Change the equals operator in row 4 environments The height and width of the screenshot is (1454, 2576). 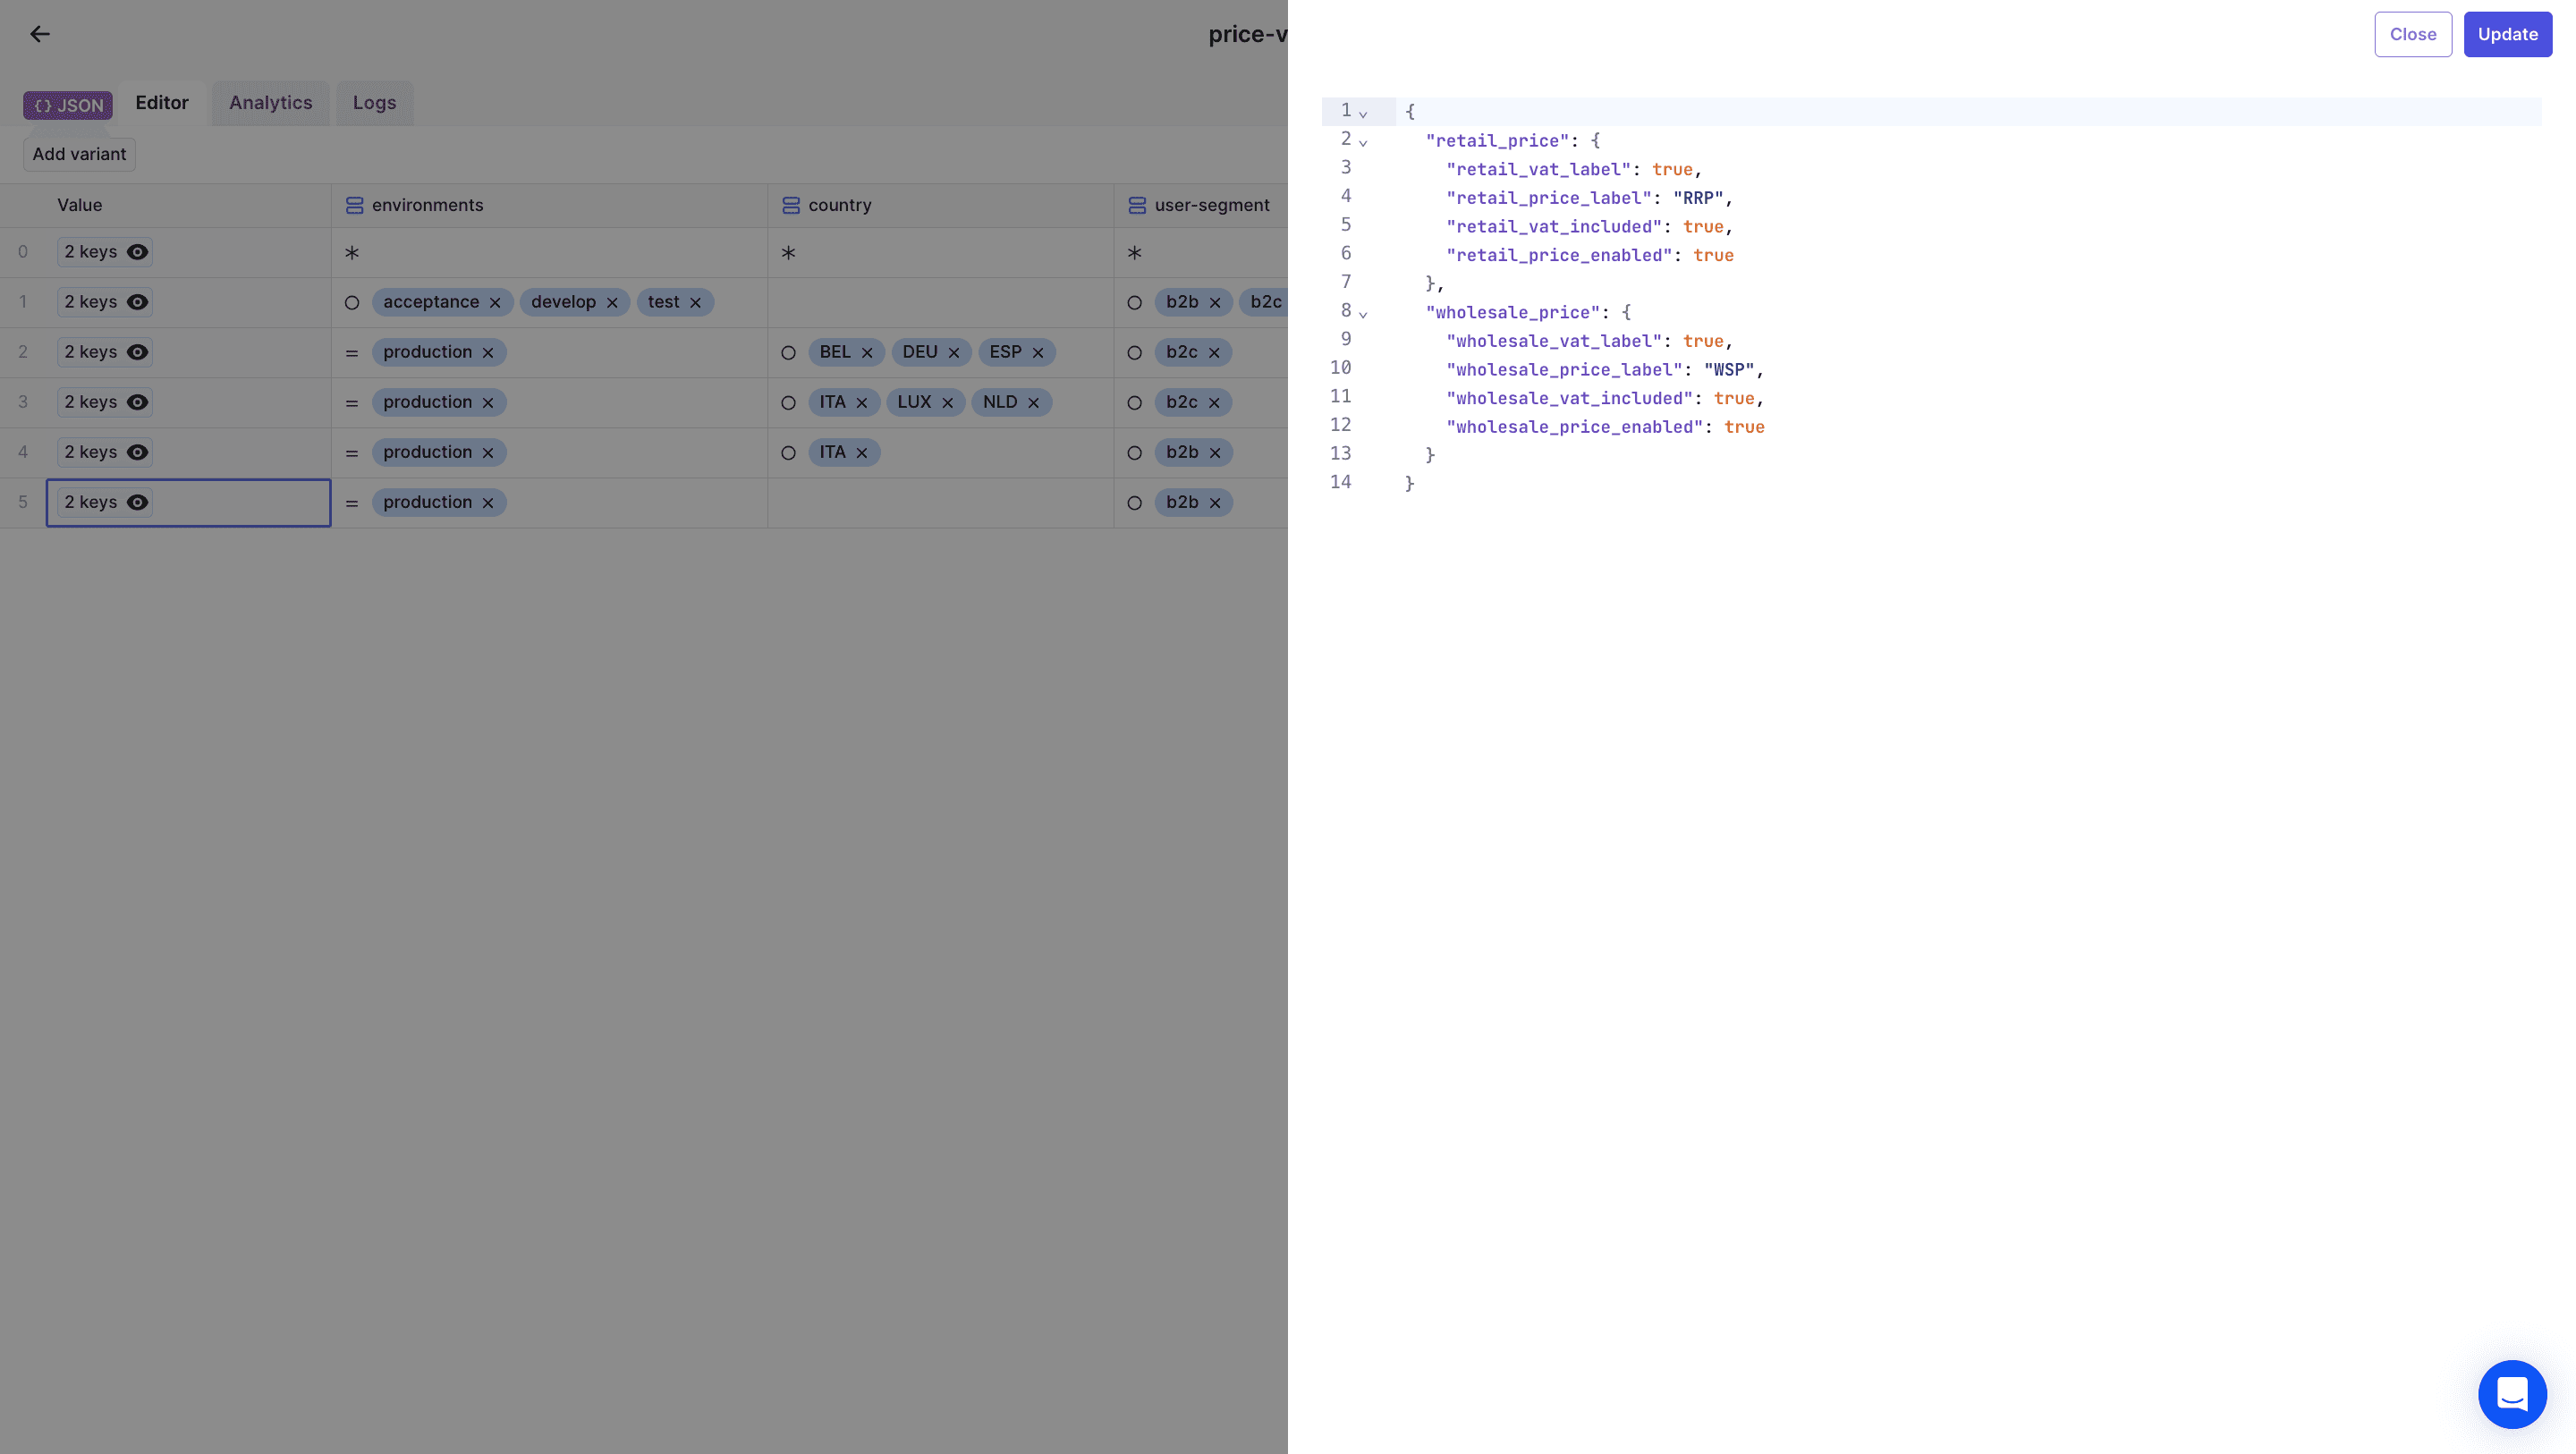pos(352,453)
